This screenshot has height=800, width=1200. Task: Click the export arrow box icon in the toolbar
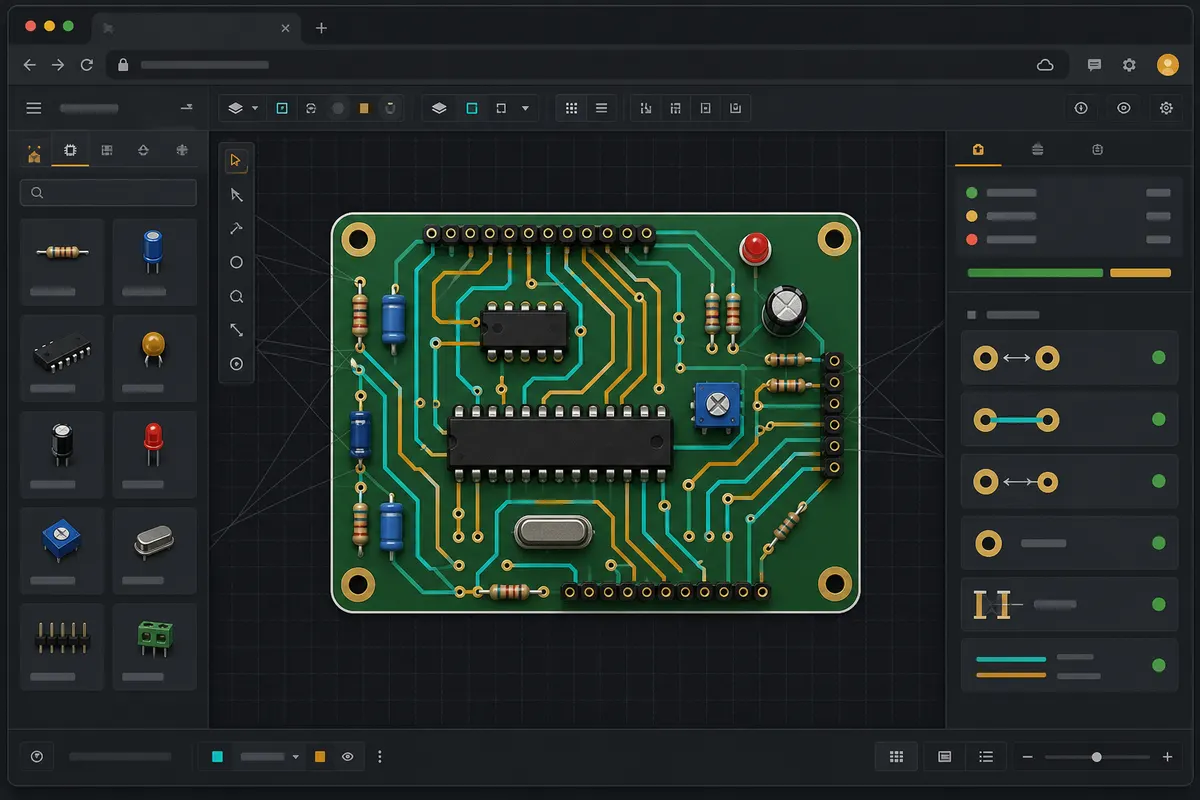coord(705,108)
